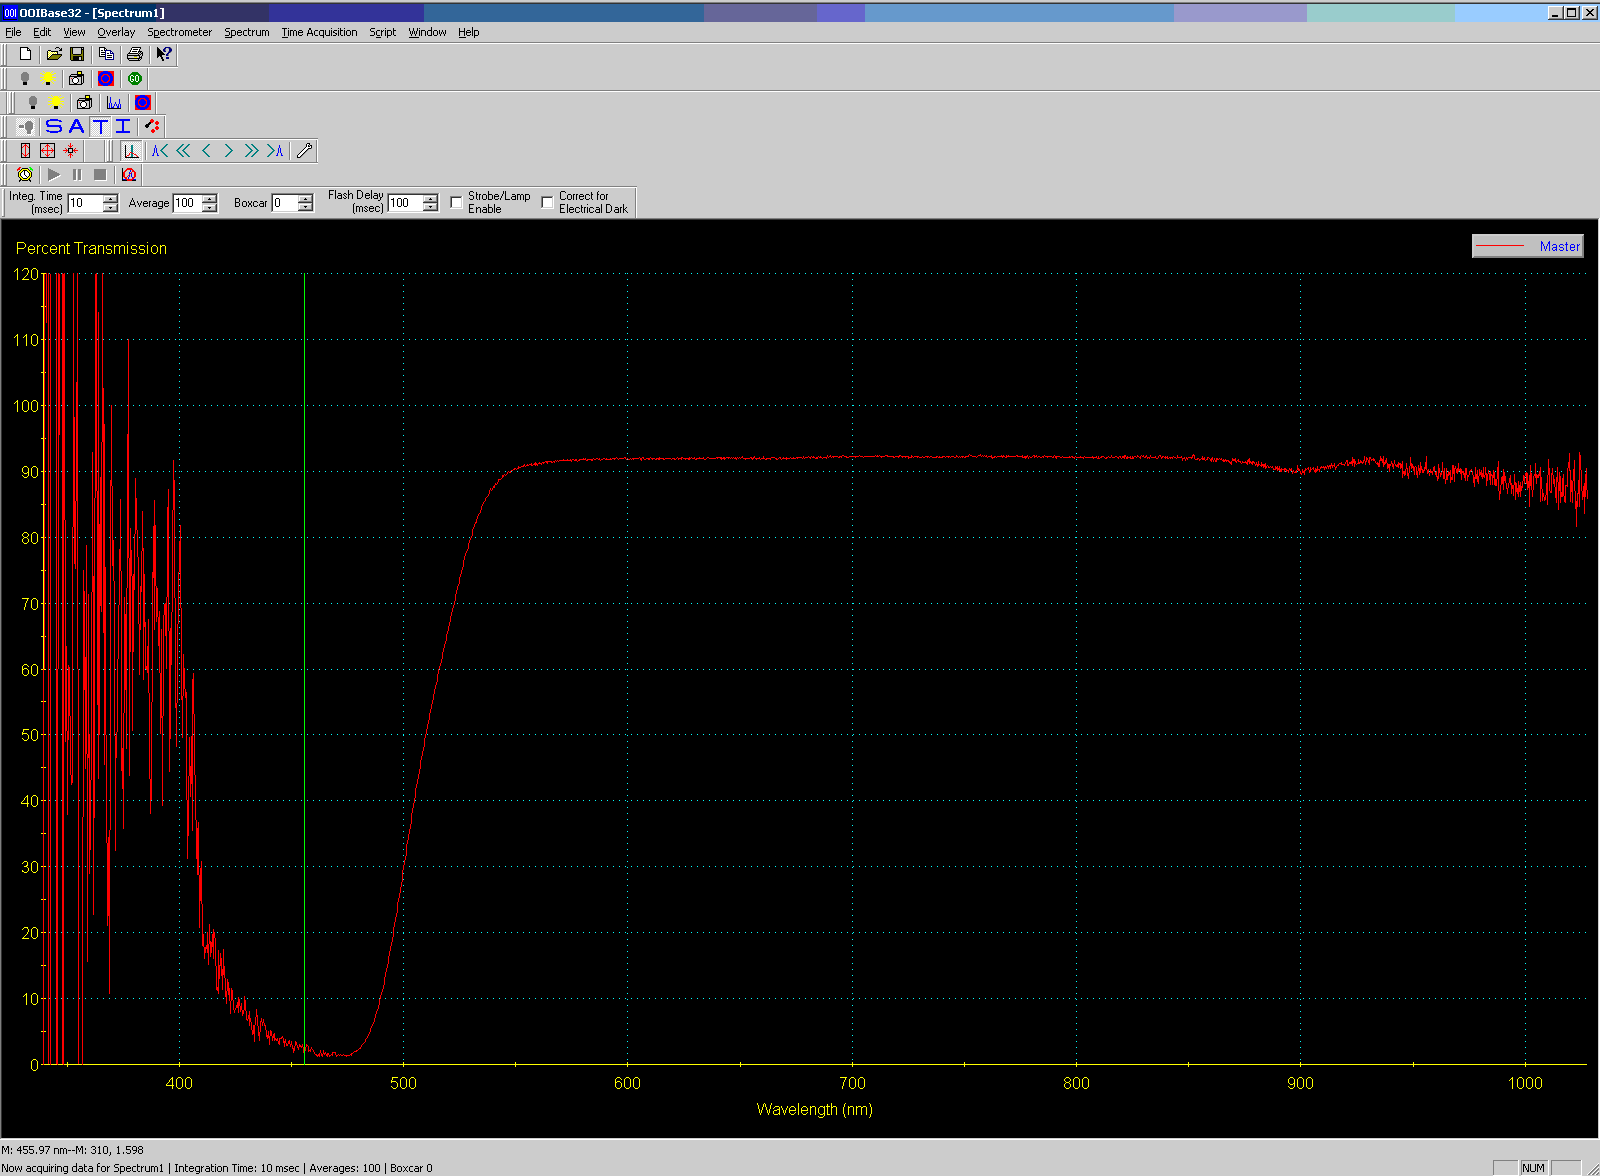Click the red crosshair unscale icon

(x=70, y=150)
